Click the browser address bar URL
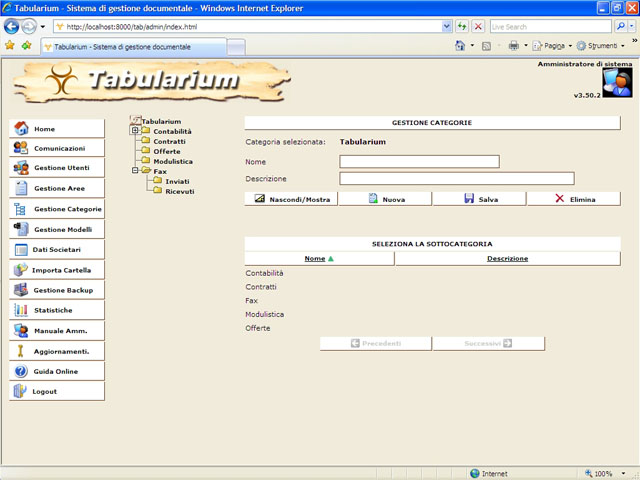Image resolution: width=640 pixels, height=480 pixels. (131, 27)
